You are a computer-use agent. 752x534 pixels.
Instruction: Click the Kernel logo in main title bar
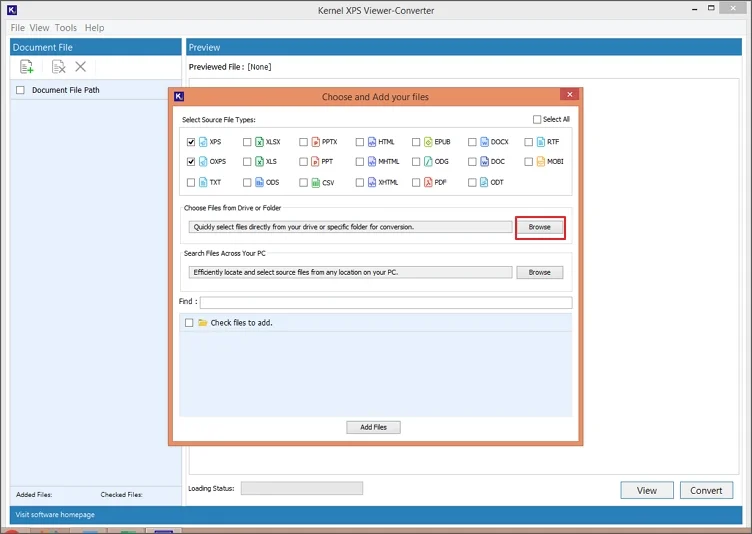click(x=12, y=10)
